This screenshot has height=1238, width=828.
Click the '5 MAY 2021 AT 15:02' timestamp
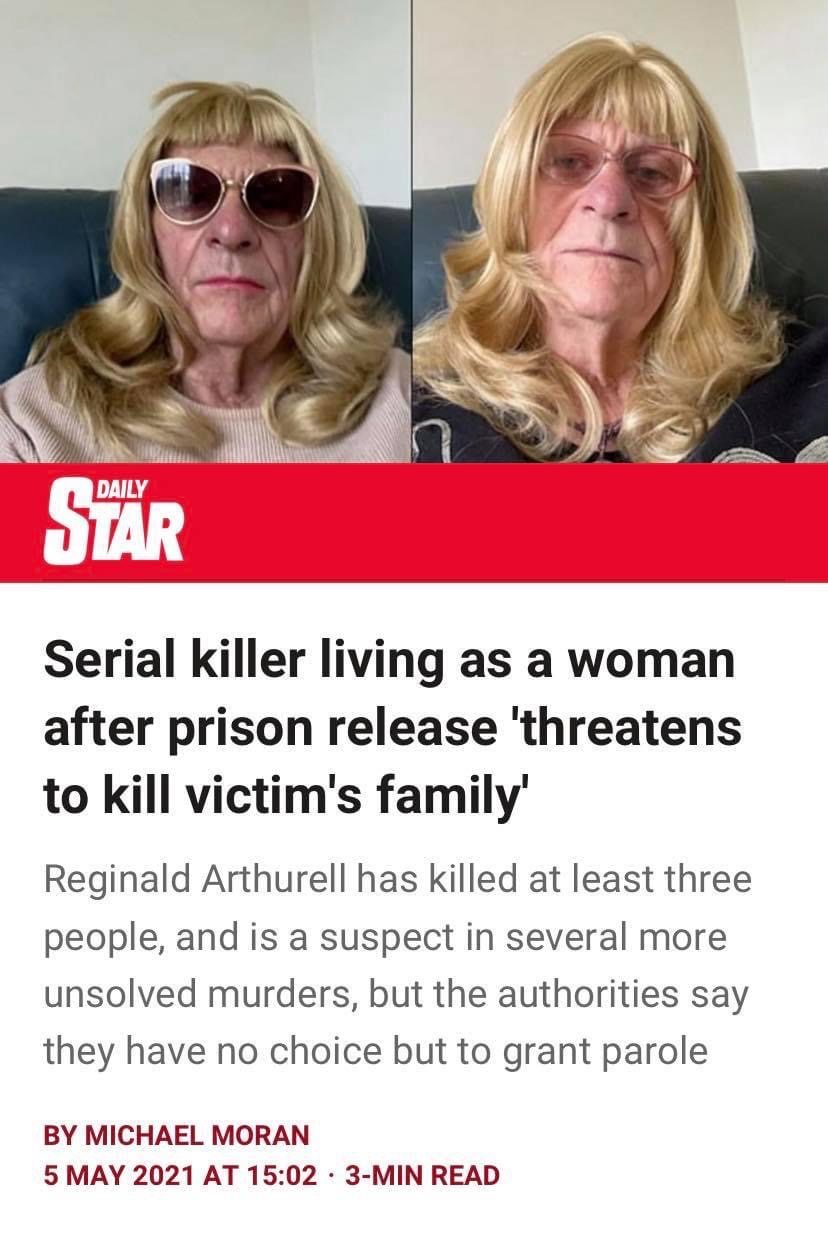[x=180, y=1175]
